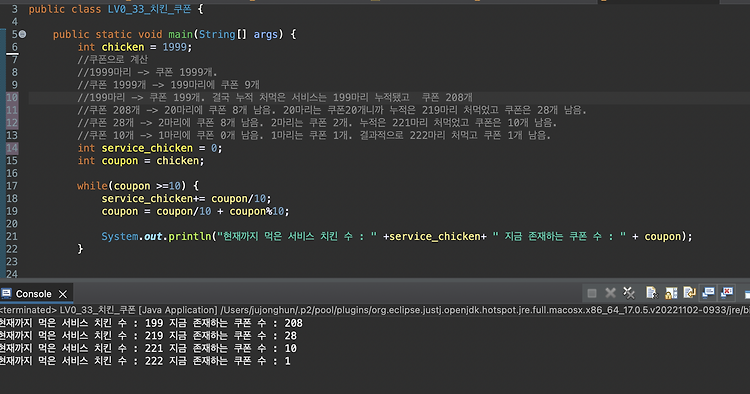The height and width of the screenshot is (394, 750).
Task: Place cursor on "int service_chicken = 0;"
Action: click(150, 148)
